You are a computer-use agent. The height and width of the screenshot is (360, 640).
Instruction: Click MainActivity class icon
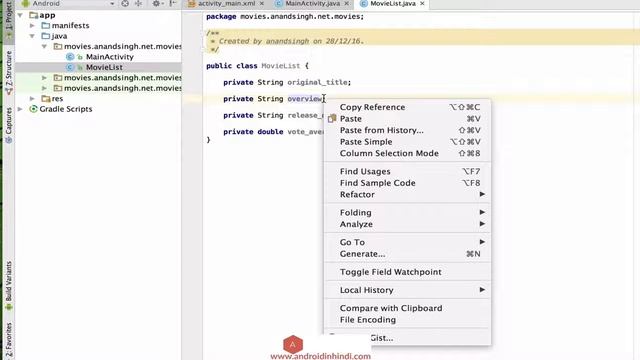[70, 57]
